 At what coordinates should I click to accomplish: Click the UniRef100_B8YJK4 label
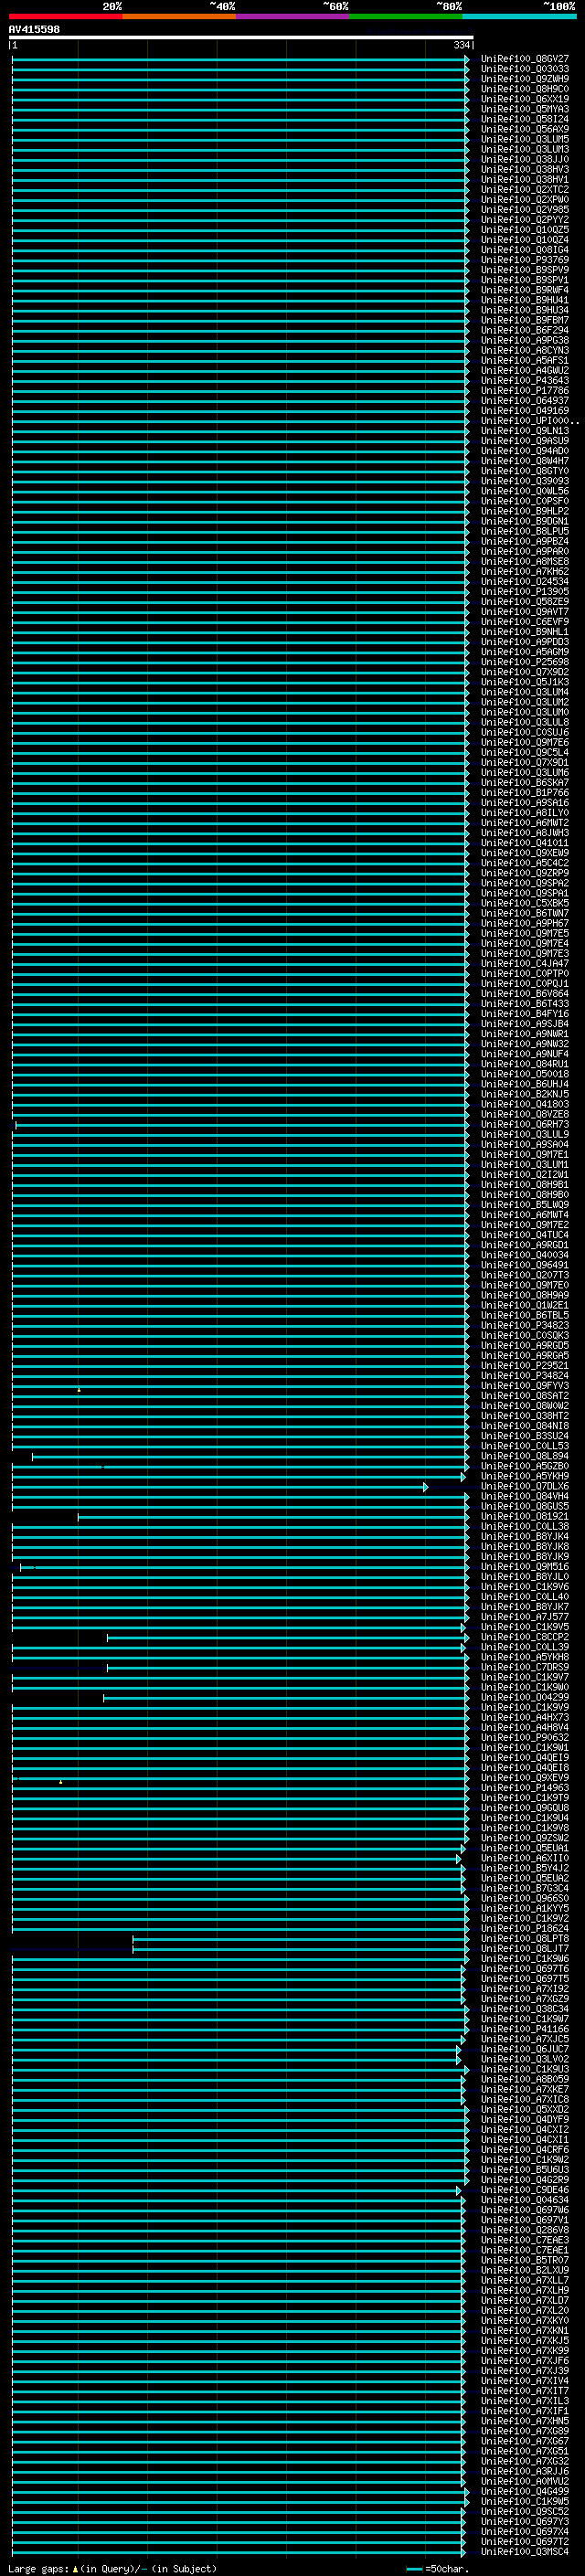[x=525, y=1536]
